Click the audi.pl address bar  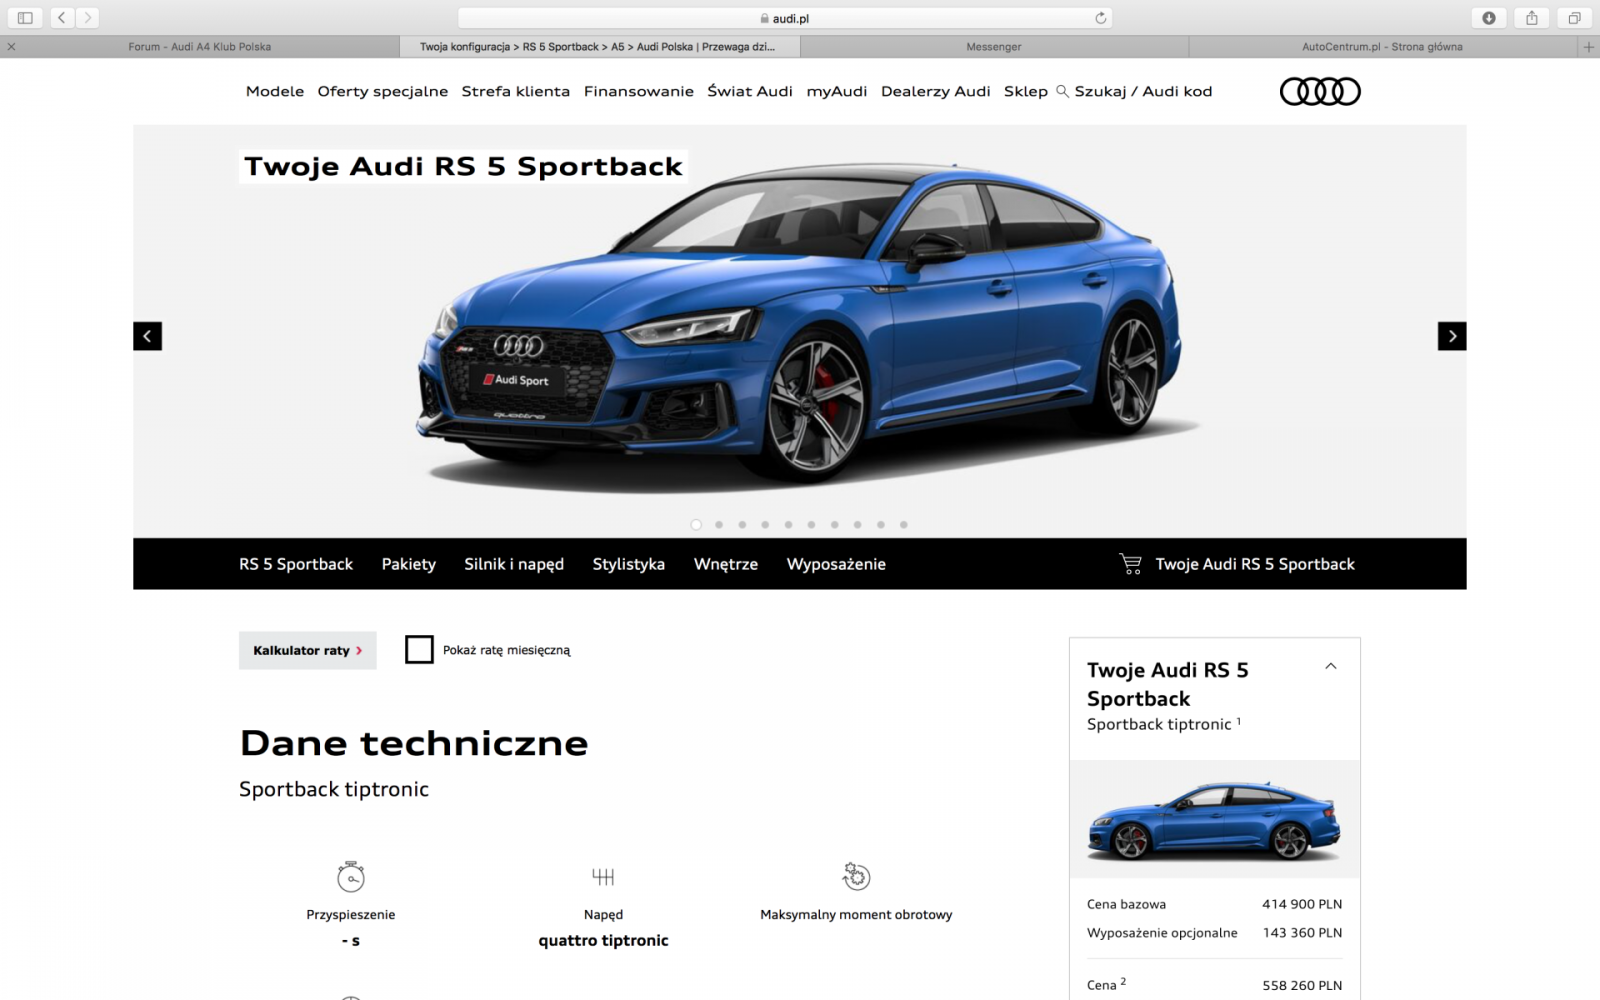tap(785, 18)
